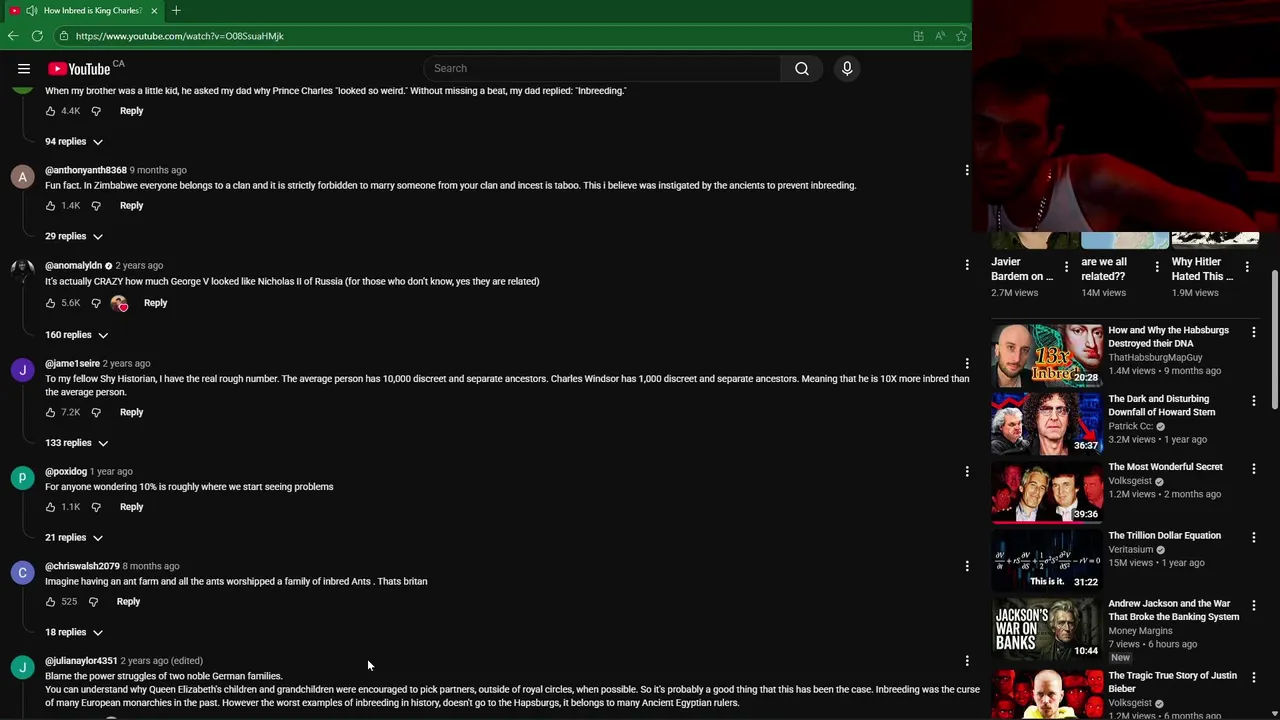Open a new browser tab with plus
Viewport: 1280px width, 720px height.
tap(176, 10)
